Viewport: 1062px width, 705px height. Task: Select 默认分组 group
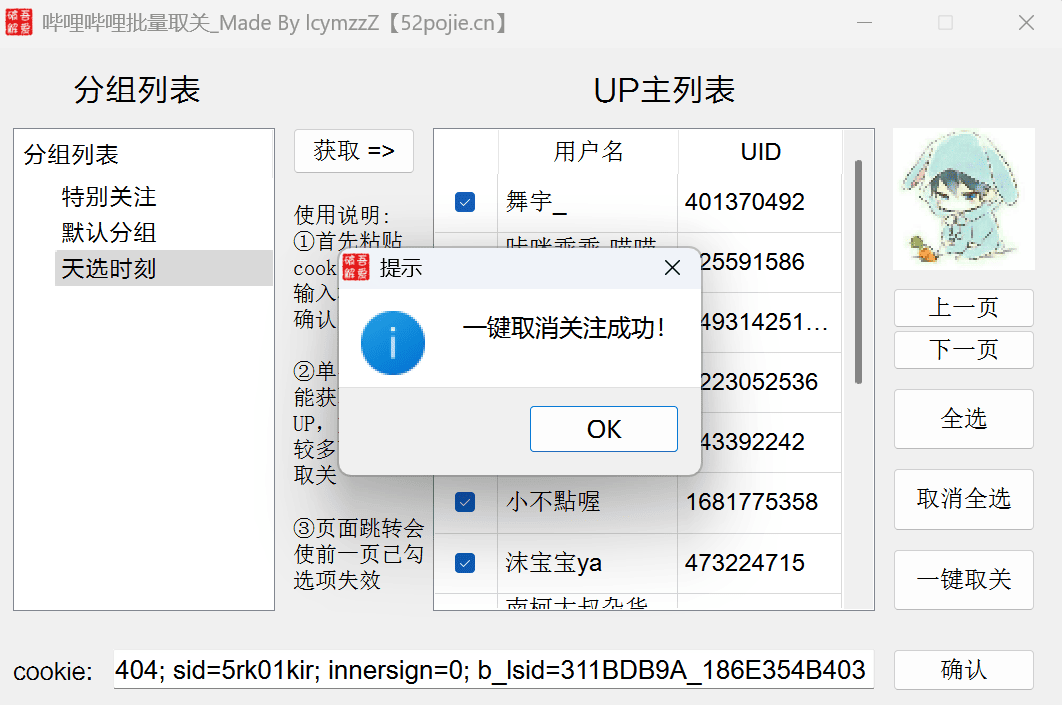(x=109, y=233)
